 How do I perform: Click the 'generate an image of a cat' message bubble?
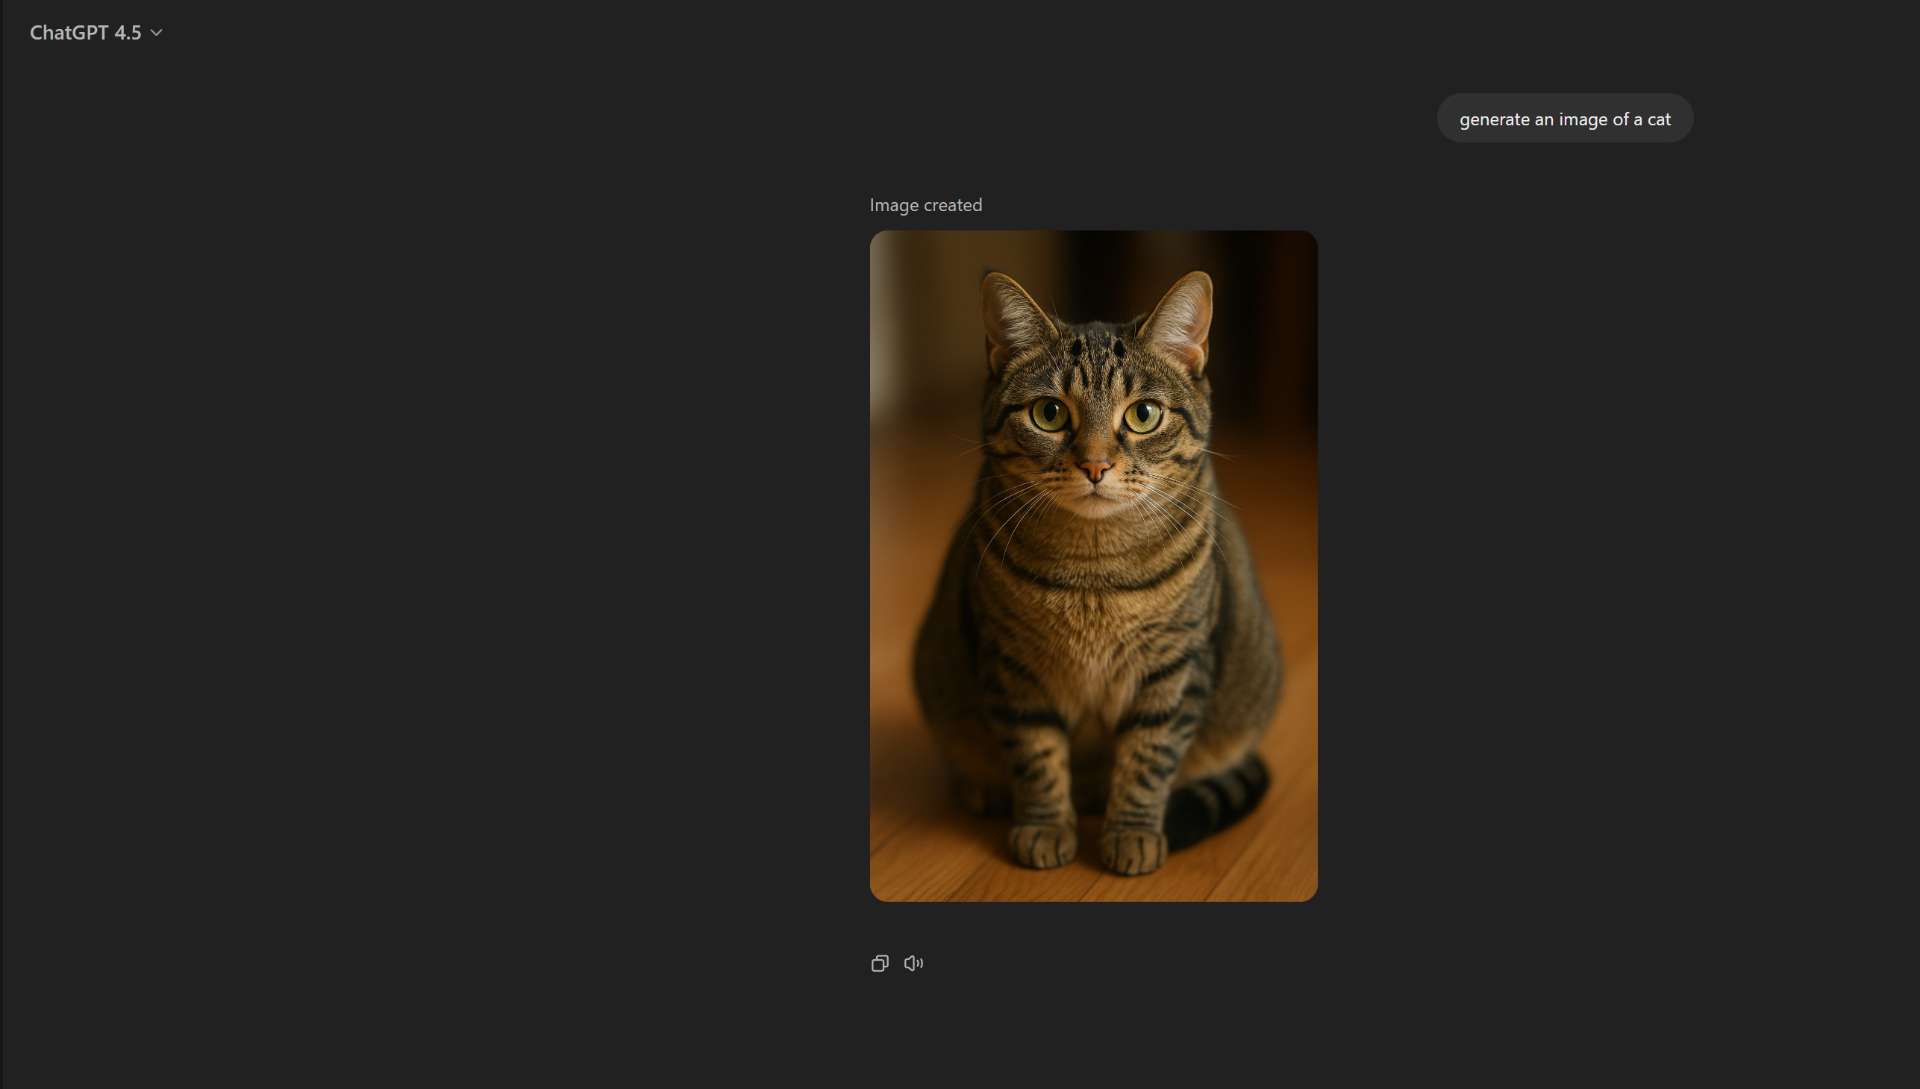[x=1564, y=119]
